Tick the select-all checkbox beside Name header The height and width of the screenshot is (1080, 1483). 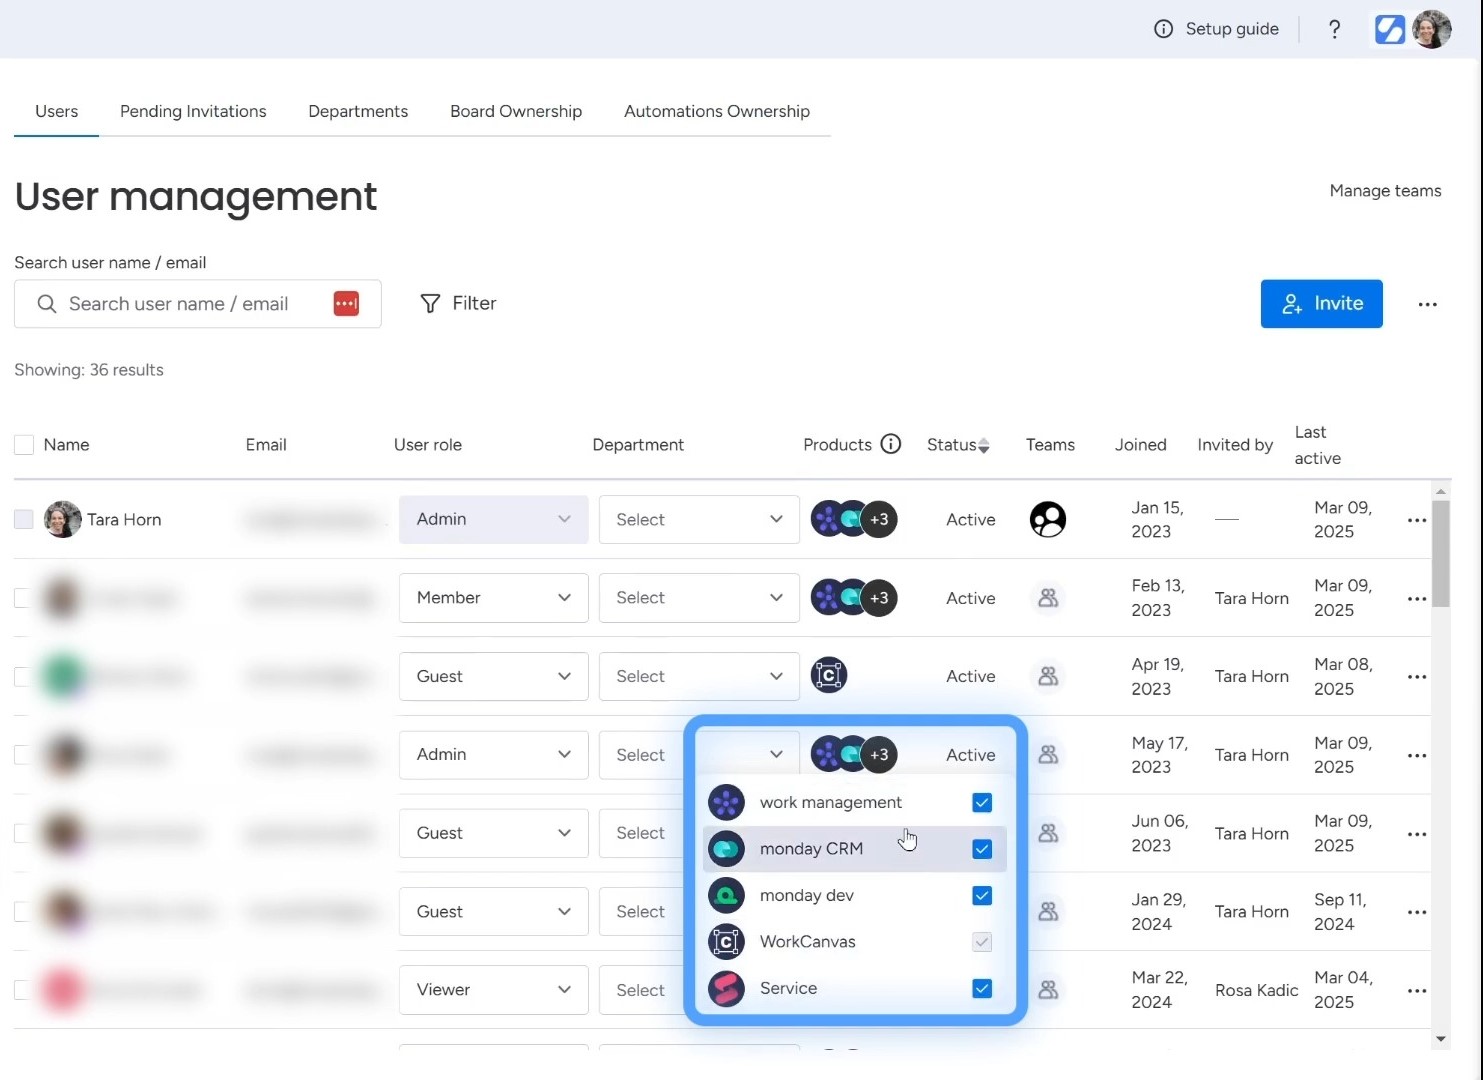24,445
